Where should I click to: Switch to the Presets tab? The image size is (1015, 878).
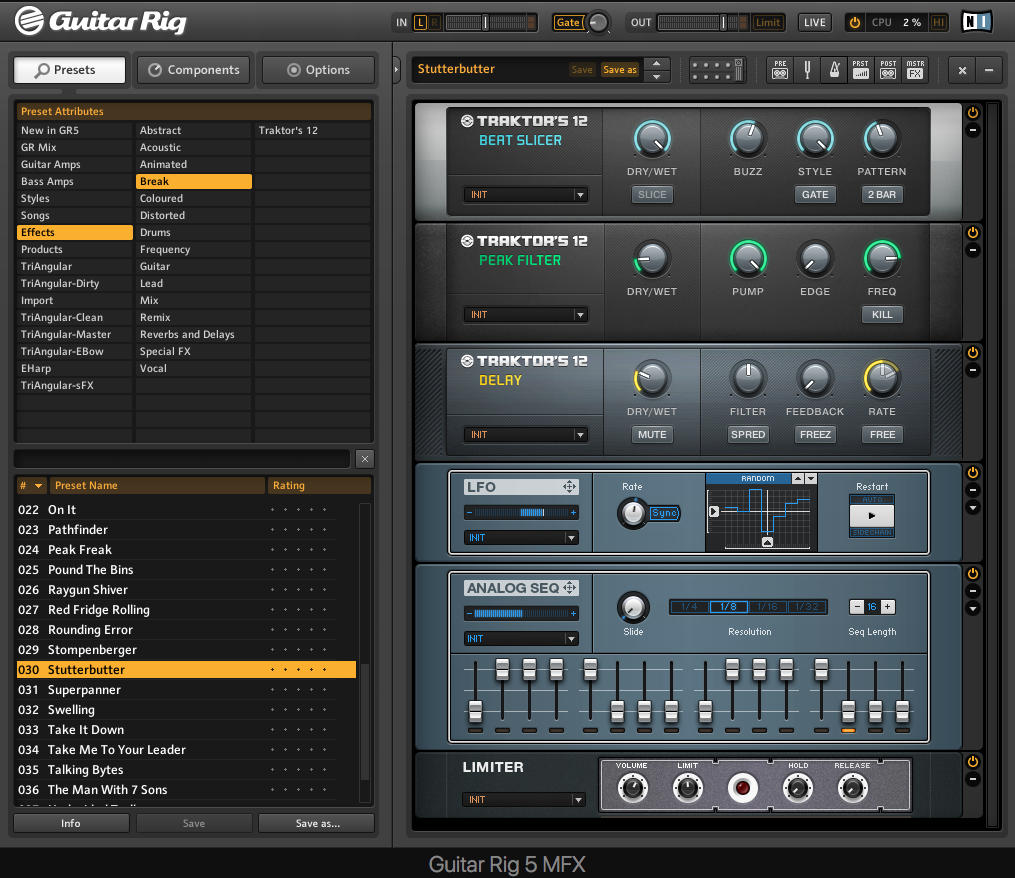[x=69, y=70]
